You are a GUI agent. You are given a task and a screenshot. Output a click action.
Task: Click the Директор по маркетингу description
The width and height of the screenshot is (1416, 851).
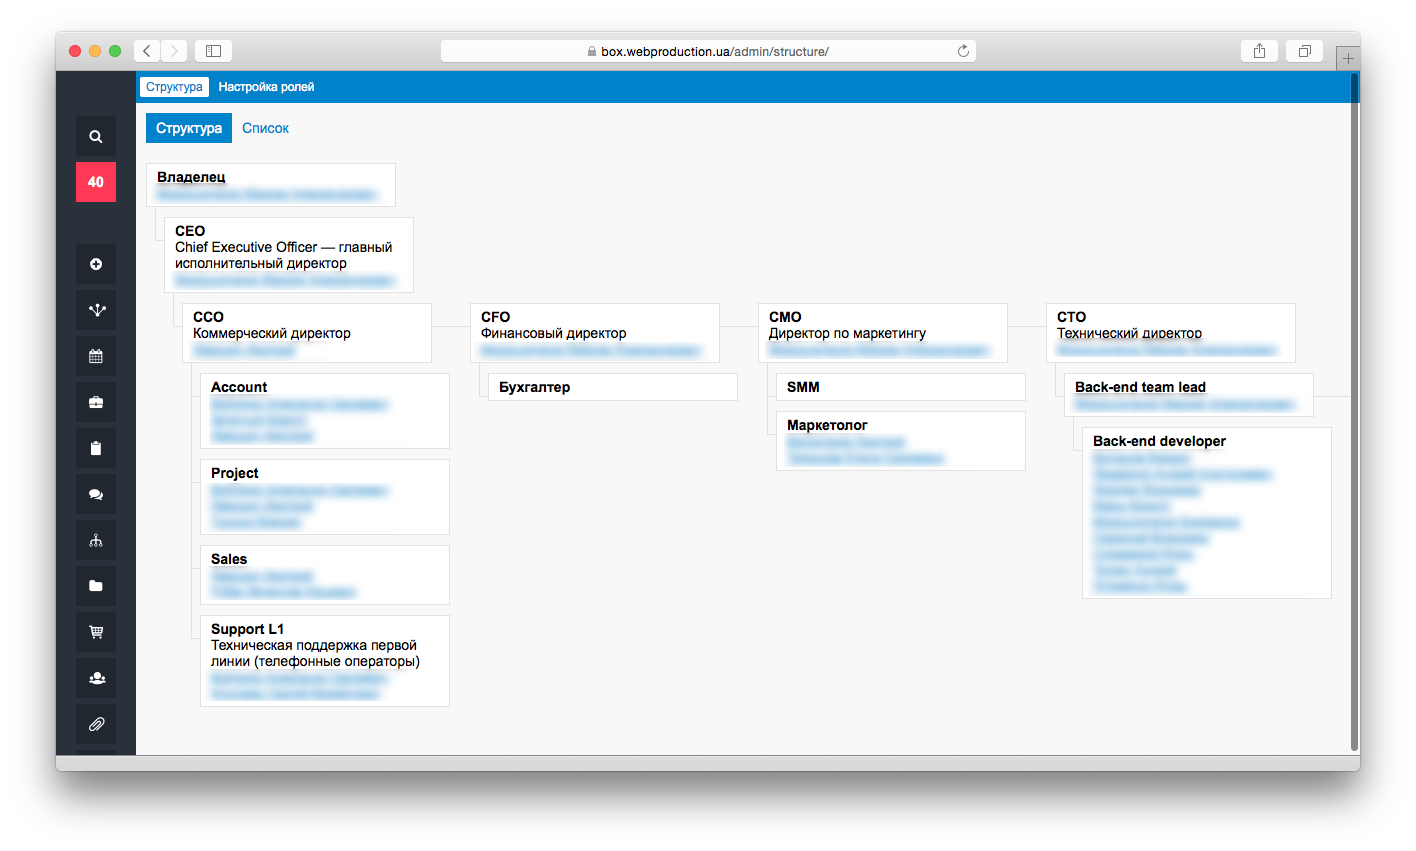tap(847, 333)
